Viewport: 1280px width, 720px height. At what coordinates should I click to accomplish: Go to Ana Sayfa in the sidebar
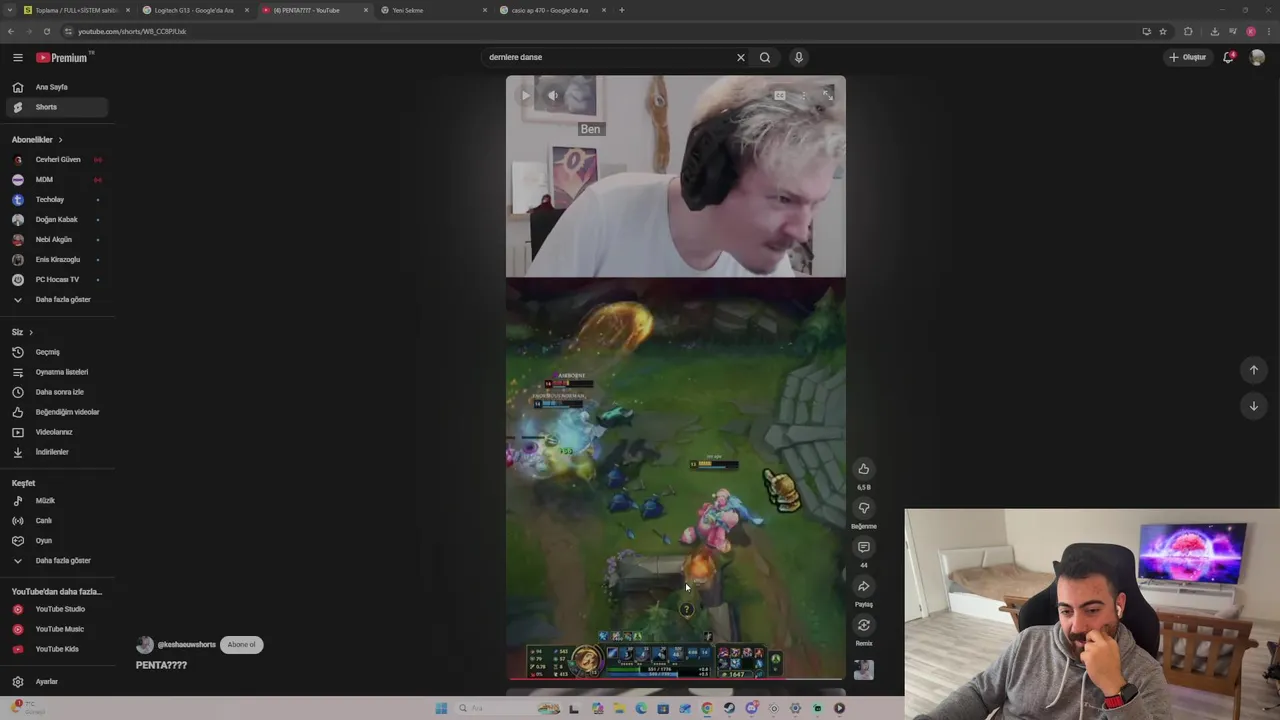57,87
